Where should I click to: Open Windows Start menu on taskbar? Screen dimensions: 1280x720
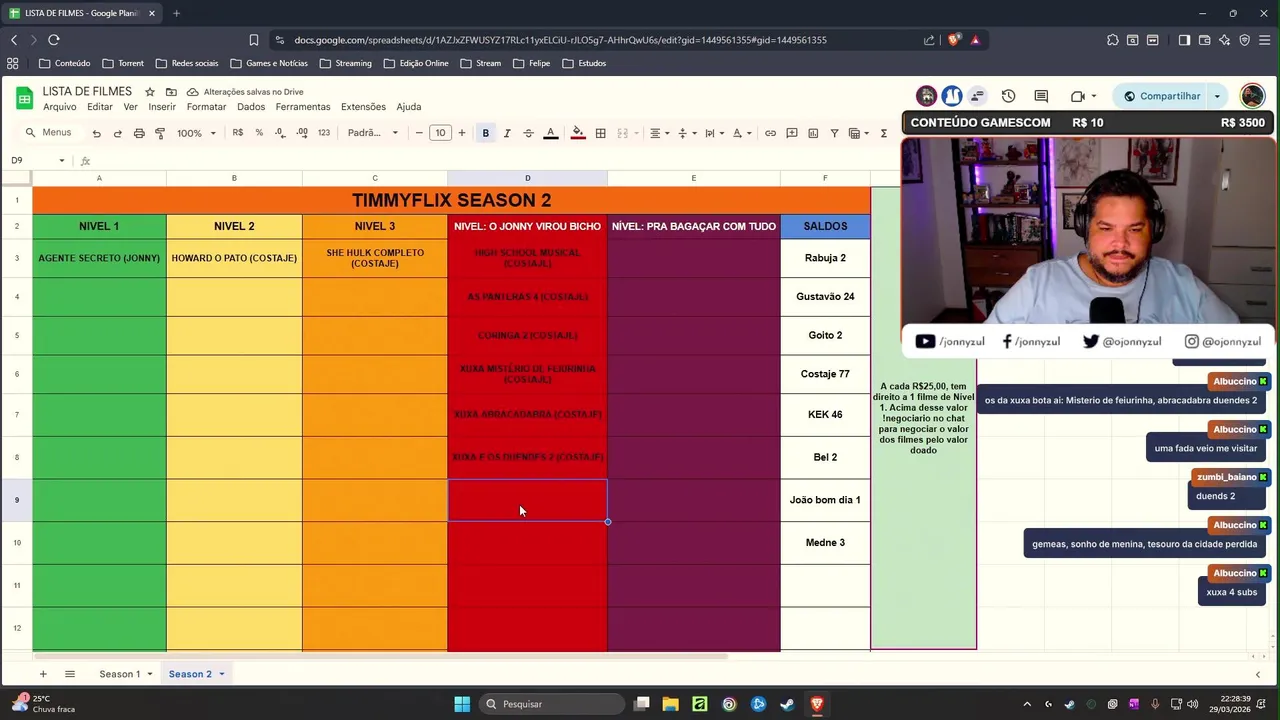tap(462, 704)
